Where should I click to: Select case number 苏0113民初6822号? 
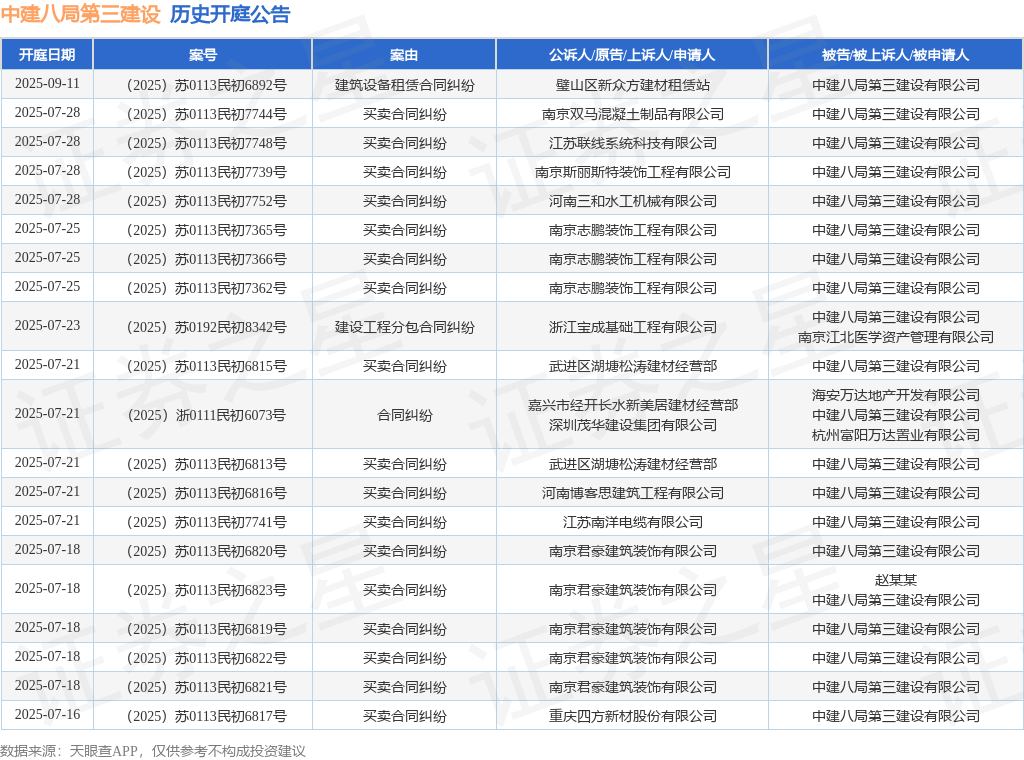[x=206, y=658]
